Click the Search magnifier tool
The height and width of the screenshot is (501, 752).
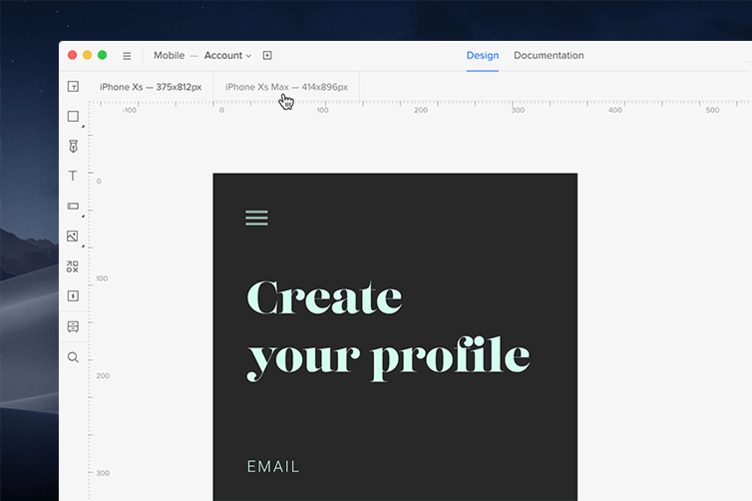click(73, 357)
